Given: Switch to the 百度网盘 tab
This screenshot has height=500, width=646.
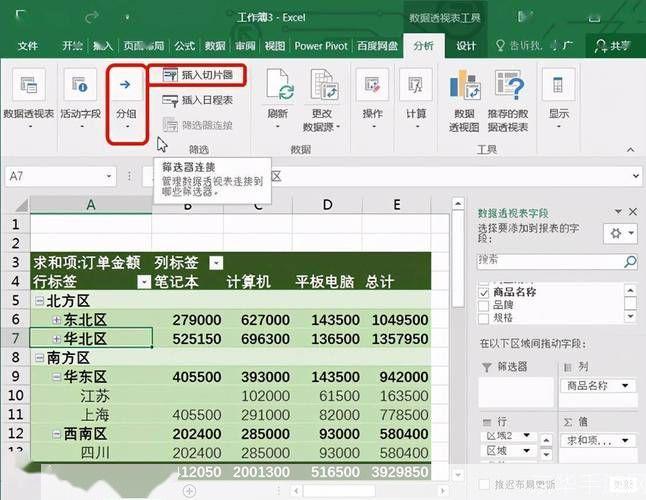Looking at the screenshot, I should click(377, 46).
